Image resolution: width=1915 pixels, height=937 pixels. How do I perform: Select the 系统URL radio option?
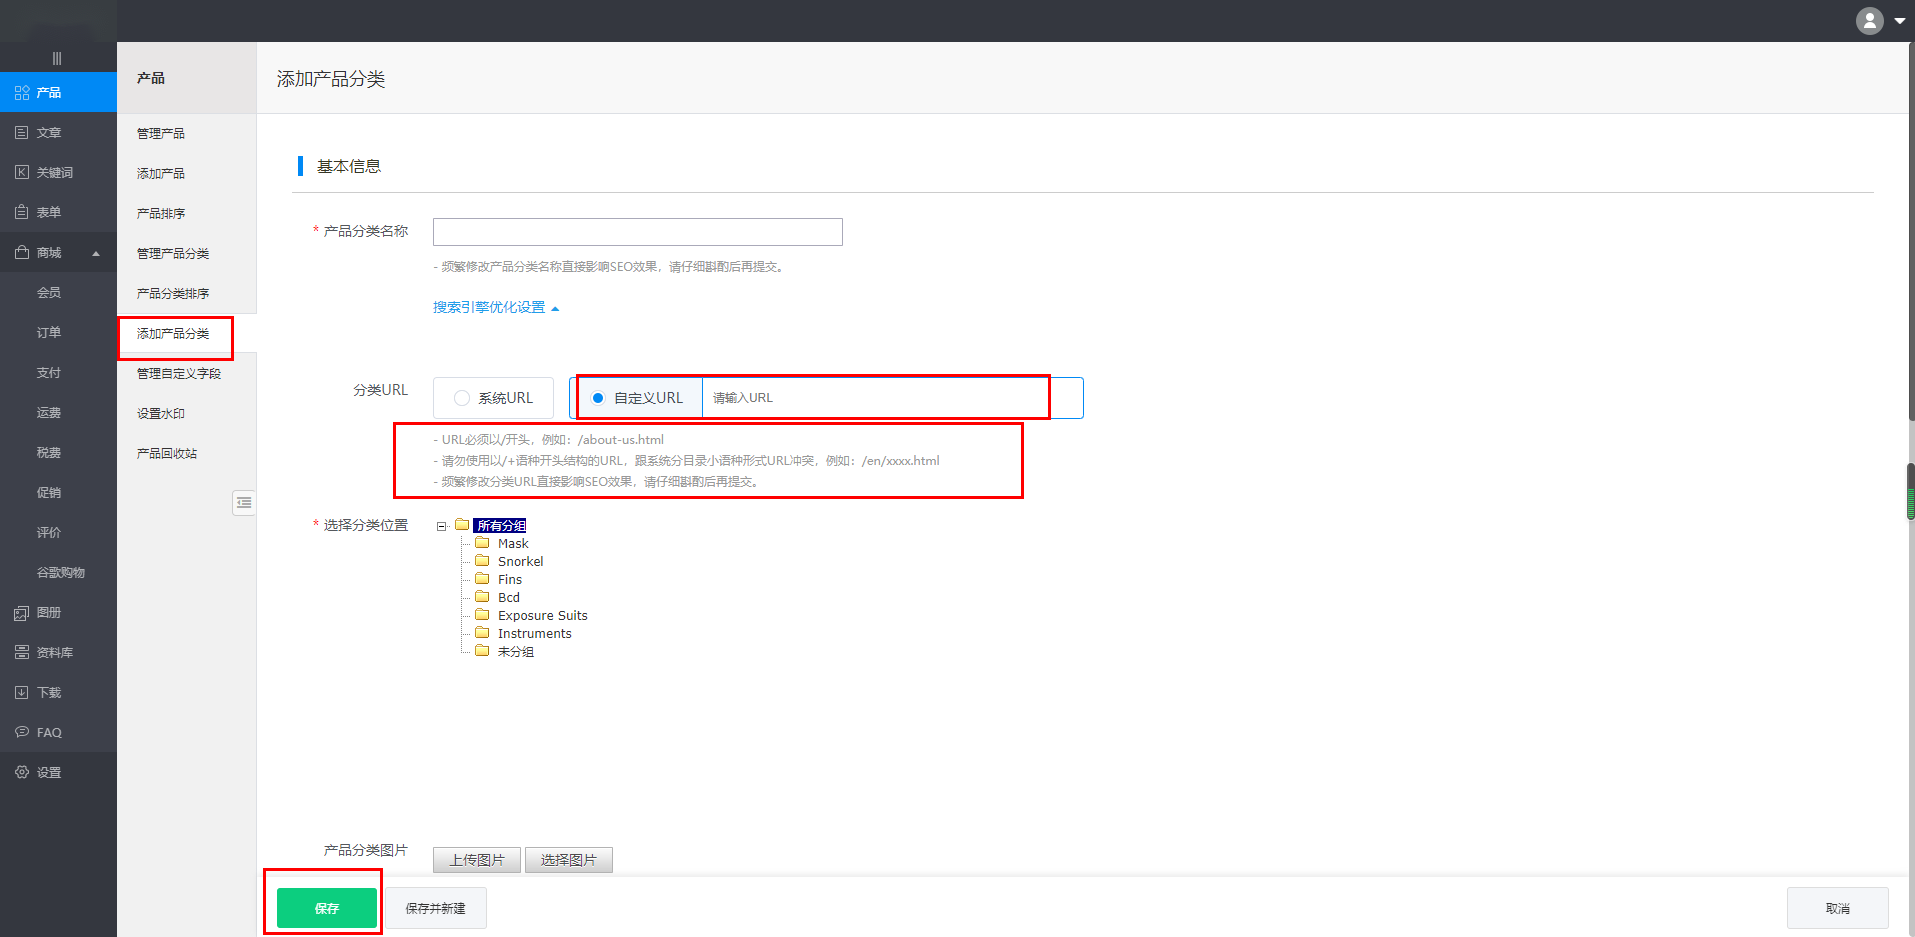462,398
